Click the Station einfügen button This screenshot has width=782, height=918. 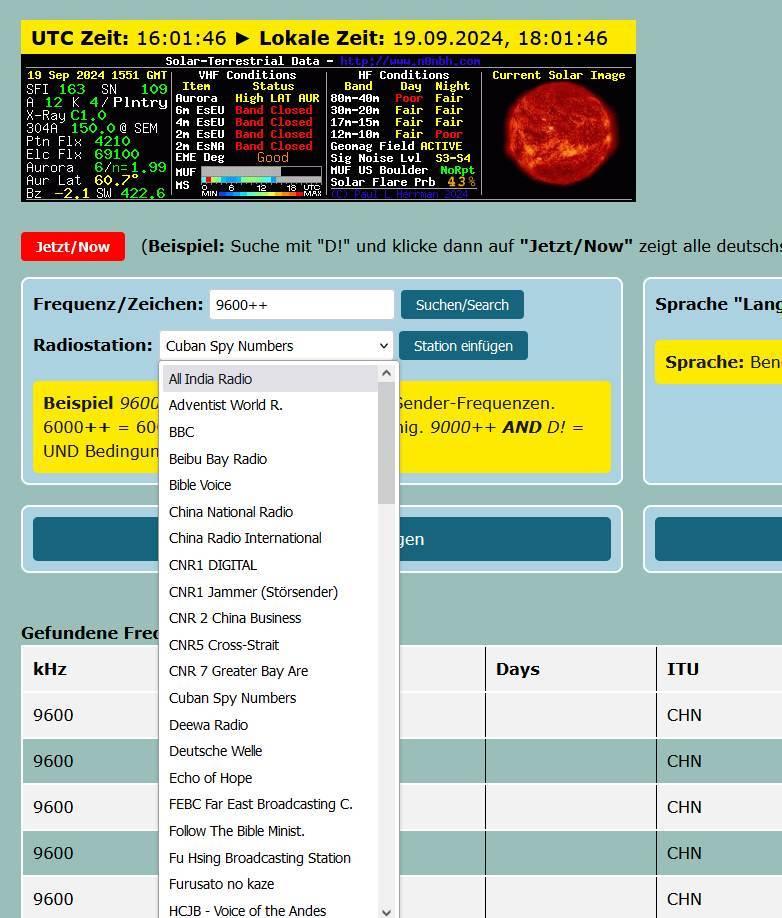(463, 346)
